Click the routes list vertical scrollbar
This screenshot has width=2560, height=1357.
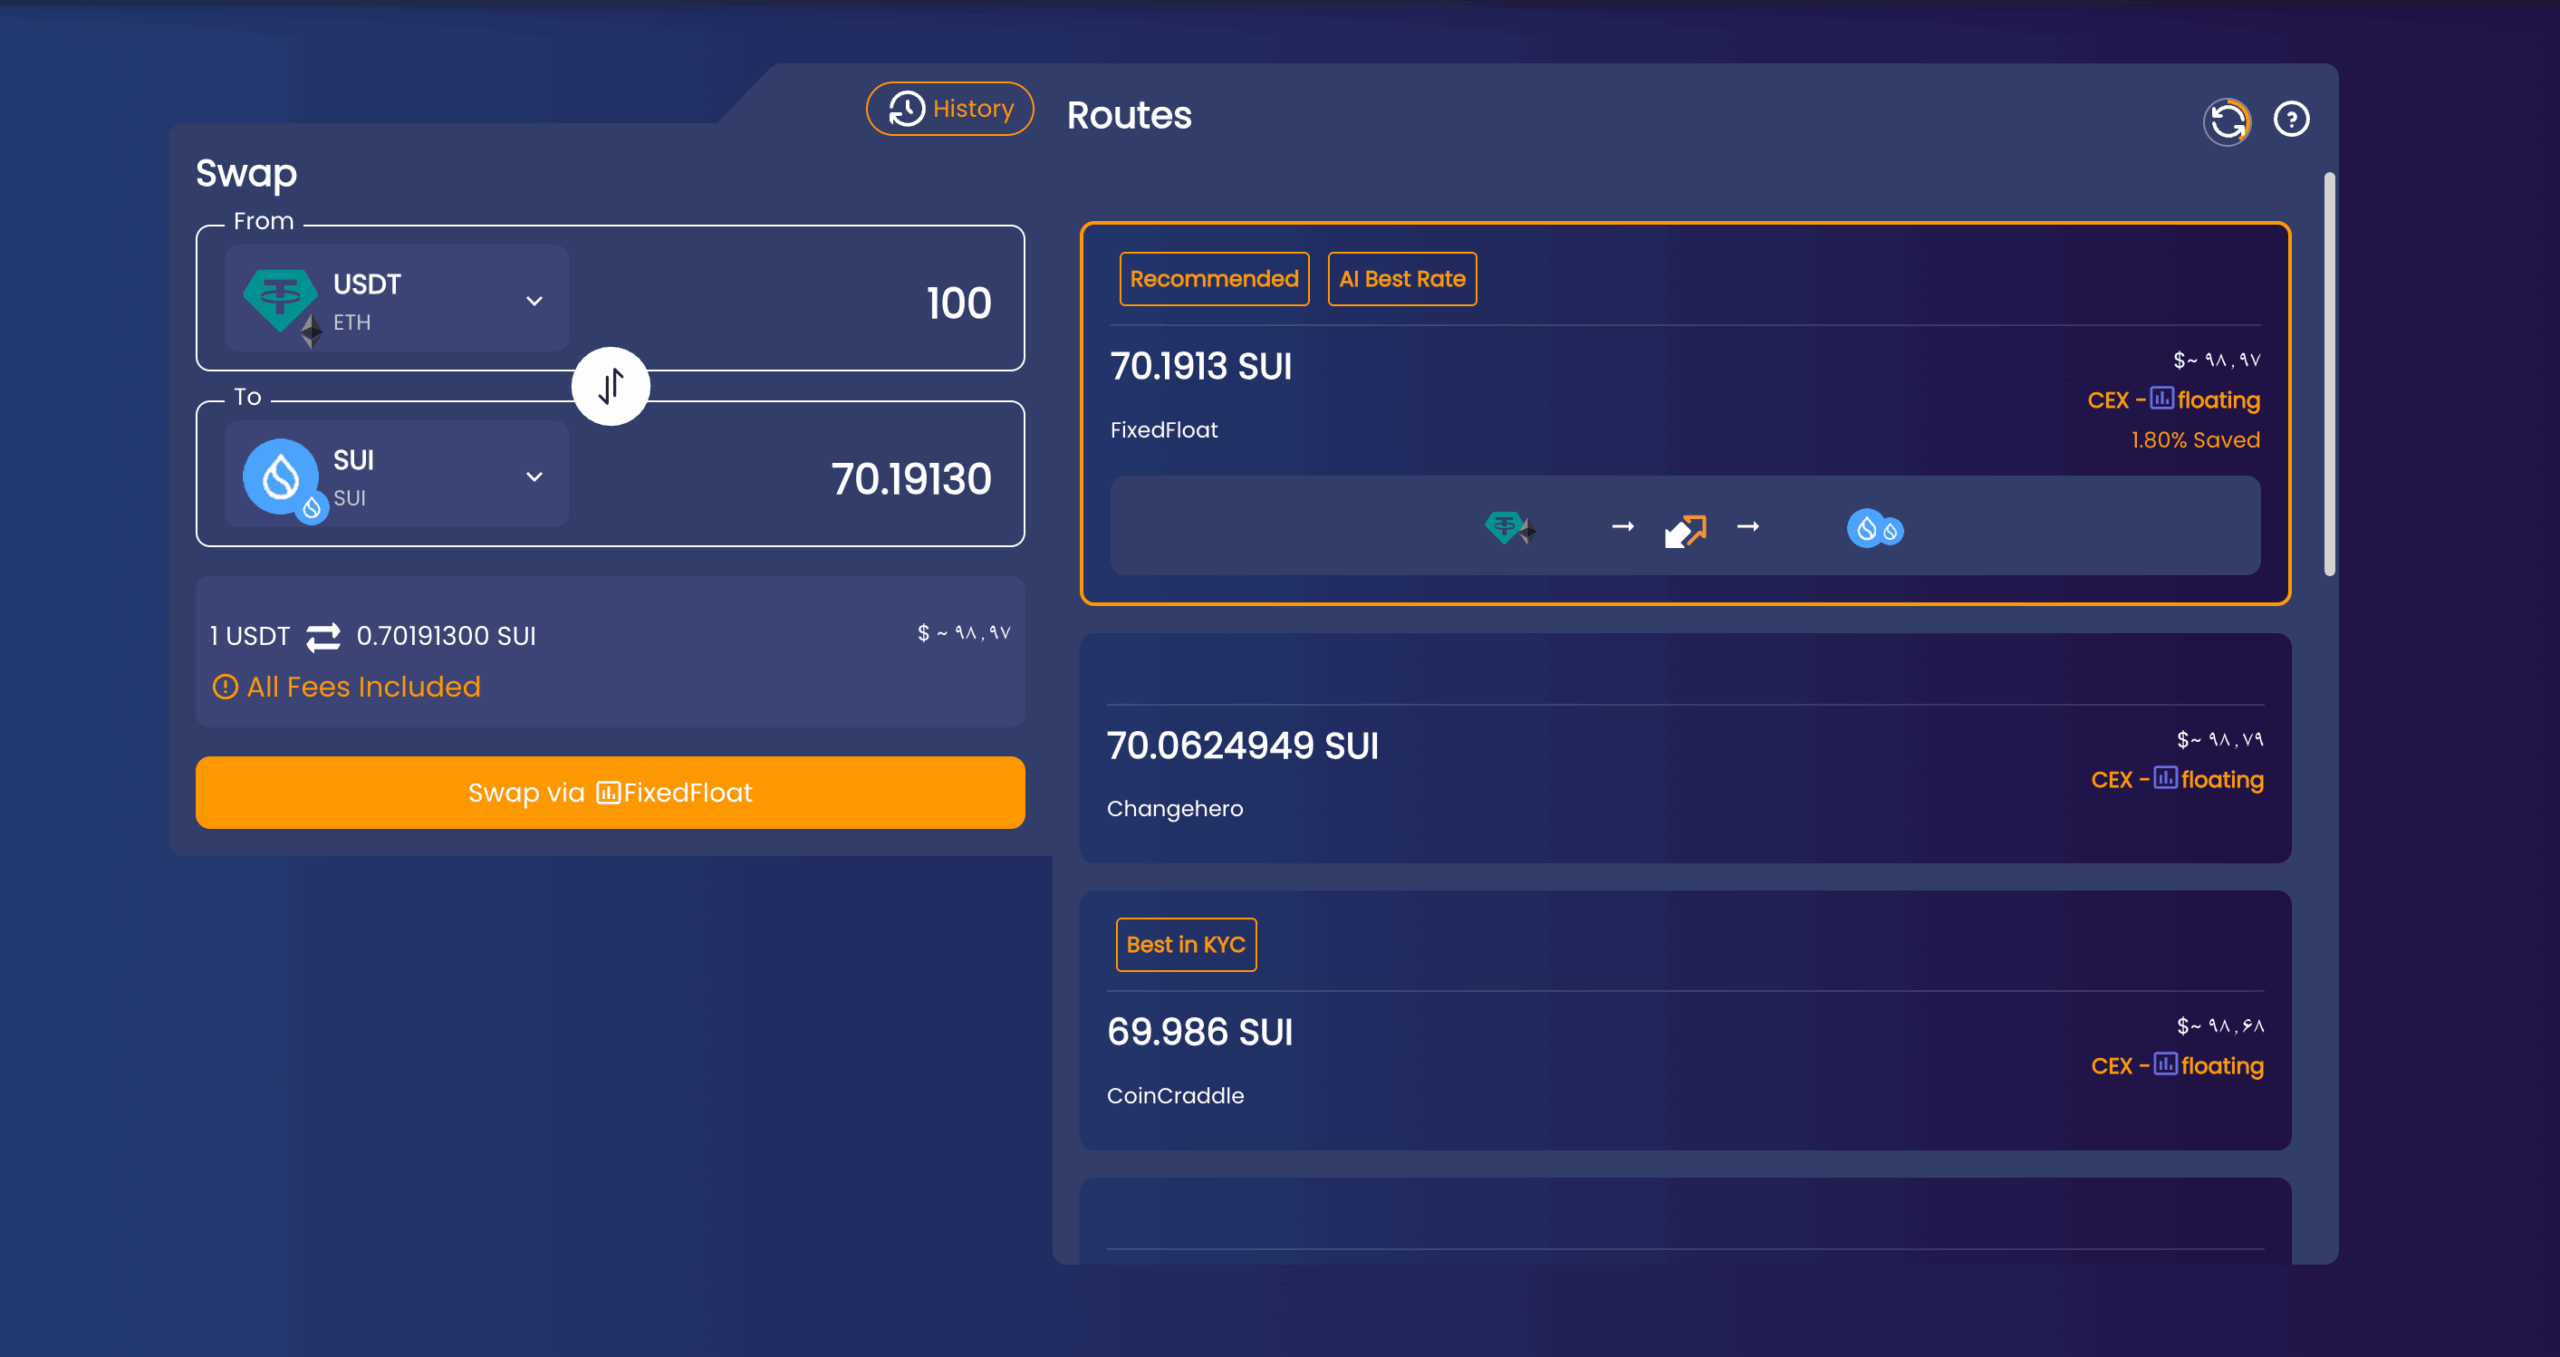(x=2329, y=375)
